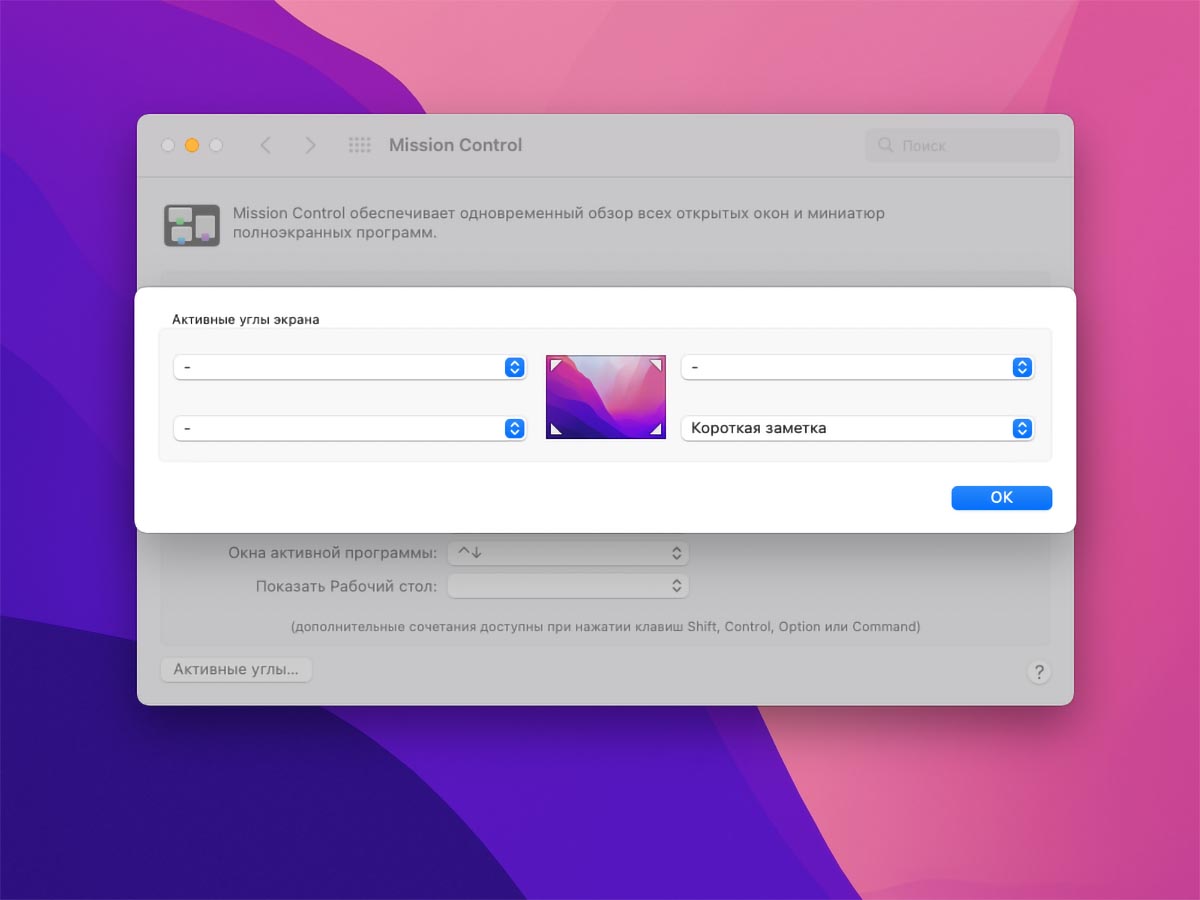Go back with the left chevron
The image size is (1200, 900).
(265, 145)
